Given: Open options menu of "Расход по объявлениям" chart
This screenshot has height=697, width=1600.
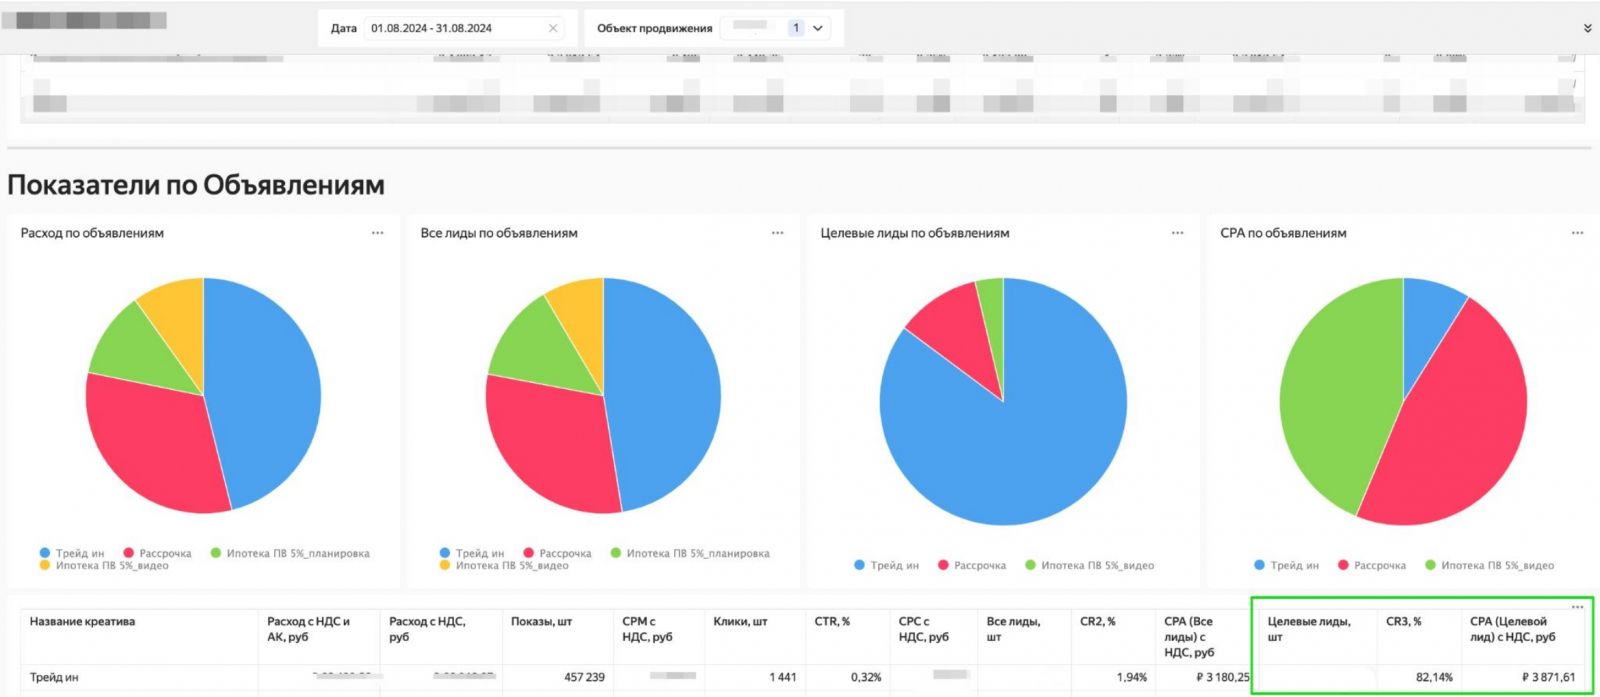Looking at the screenshot, I should [x=377, y=233].
